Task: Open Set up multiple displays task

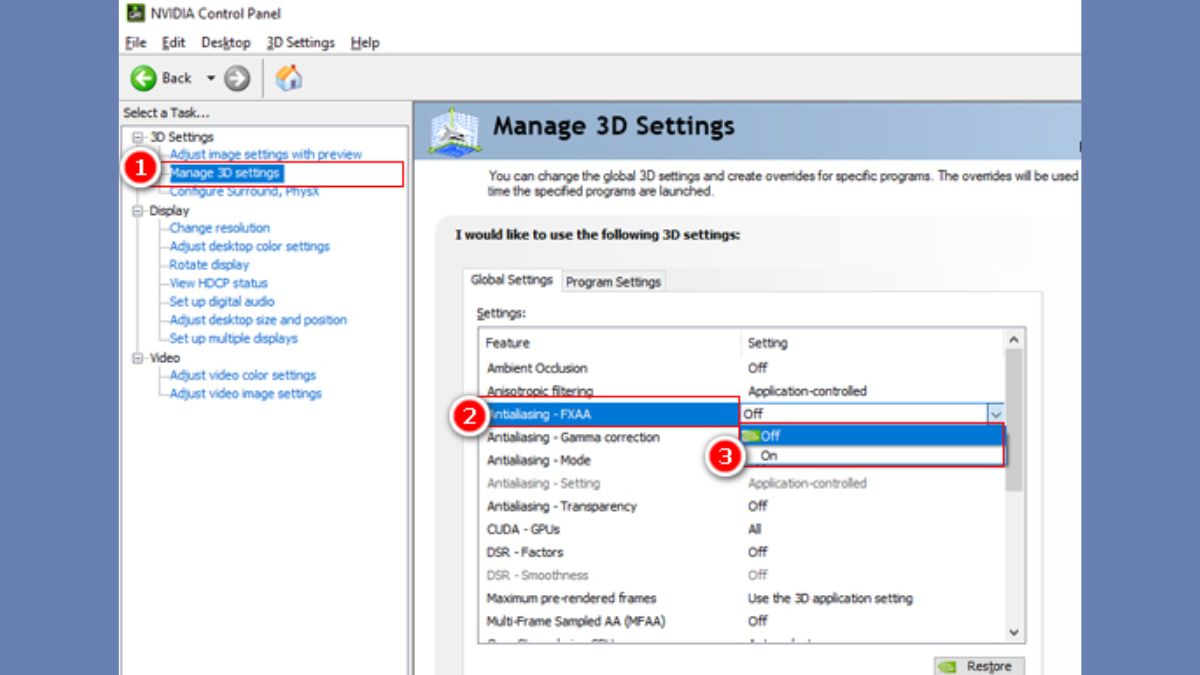Action: click(x=233, y=338)
